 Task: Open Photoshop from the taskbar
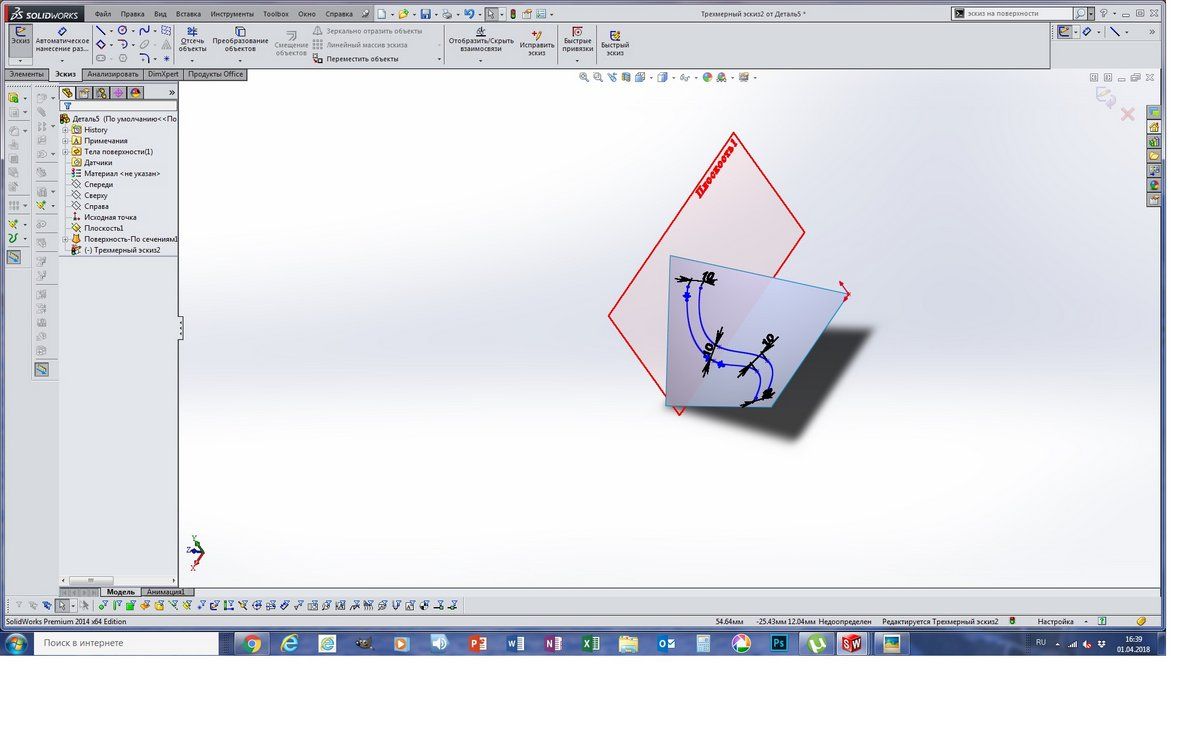pyautogui.click(x=778, y=644)
